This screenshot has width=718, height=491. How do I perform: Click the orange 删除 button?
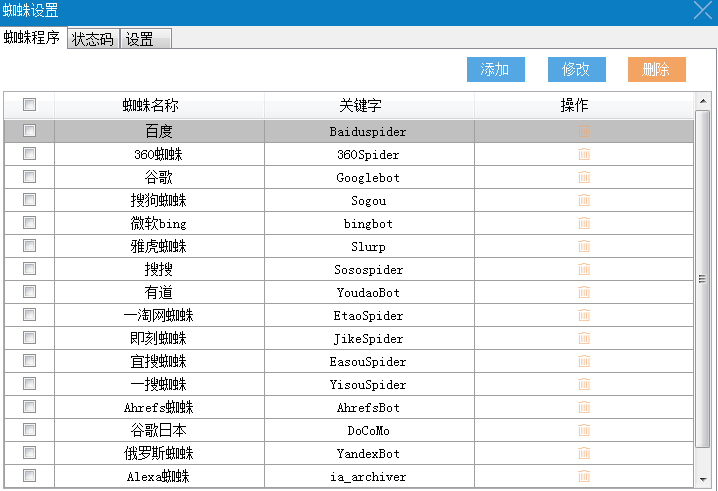[657, 70]
